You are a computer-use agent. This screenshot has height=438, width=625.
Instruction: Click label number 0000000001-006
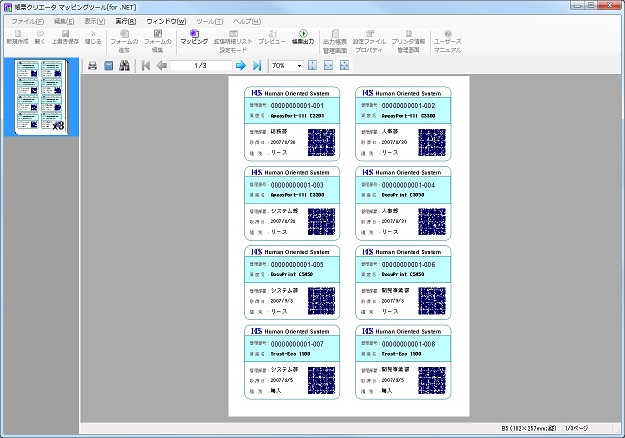point(408,265)
